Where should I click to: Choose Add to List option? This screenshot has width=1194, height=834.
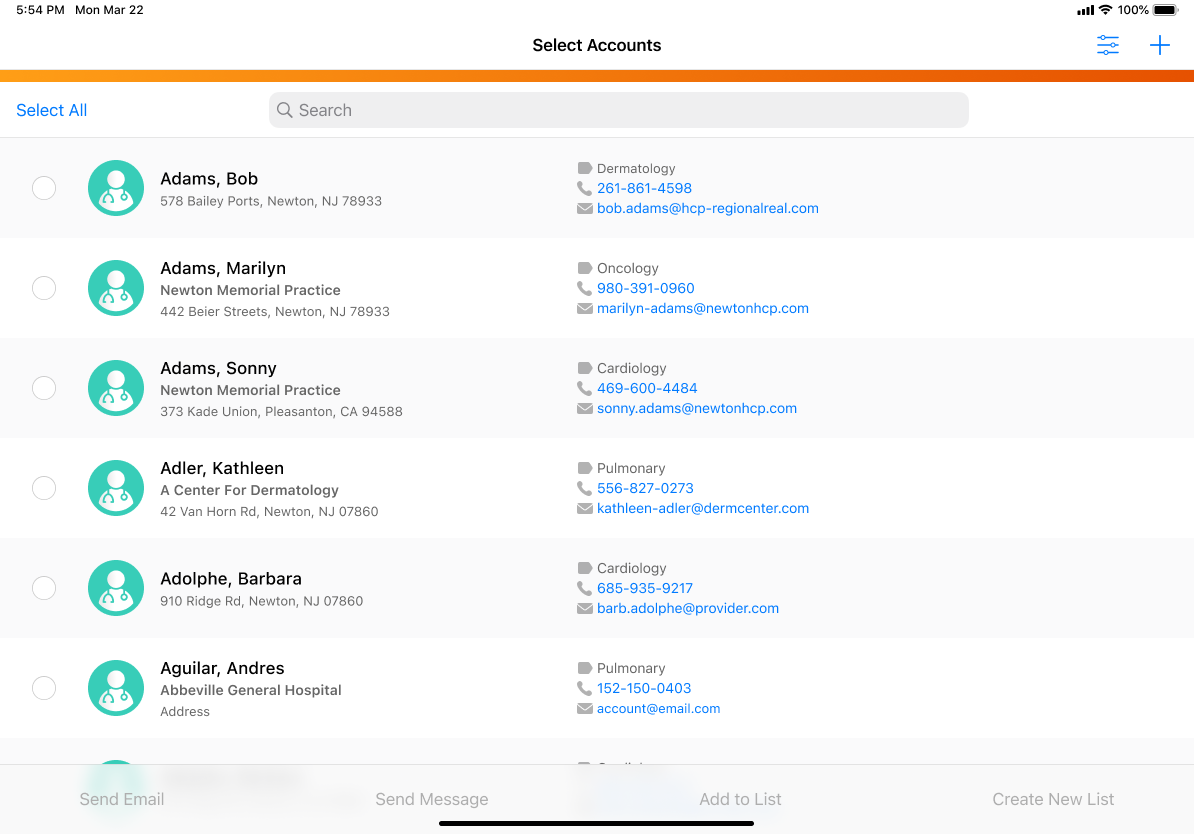[x=740, y=799]
